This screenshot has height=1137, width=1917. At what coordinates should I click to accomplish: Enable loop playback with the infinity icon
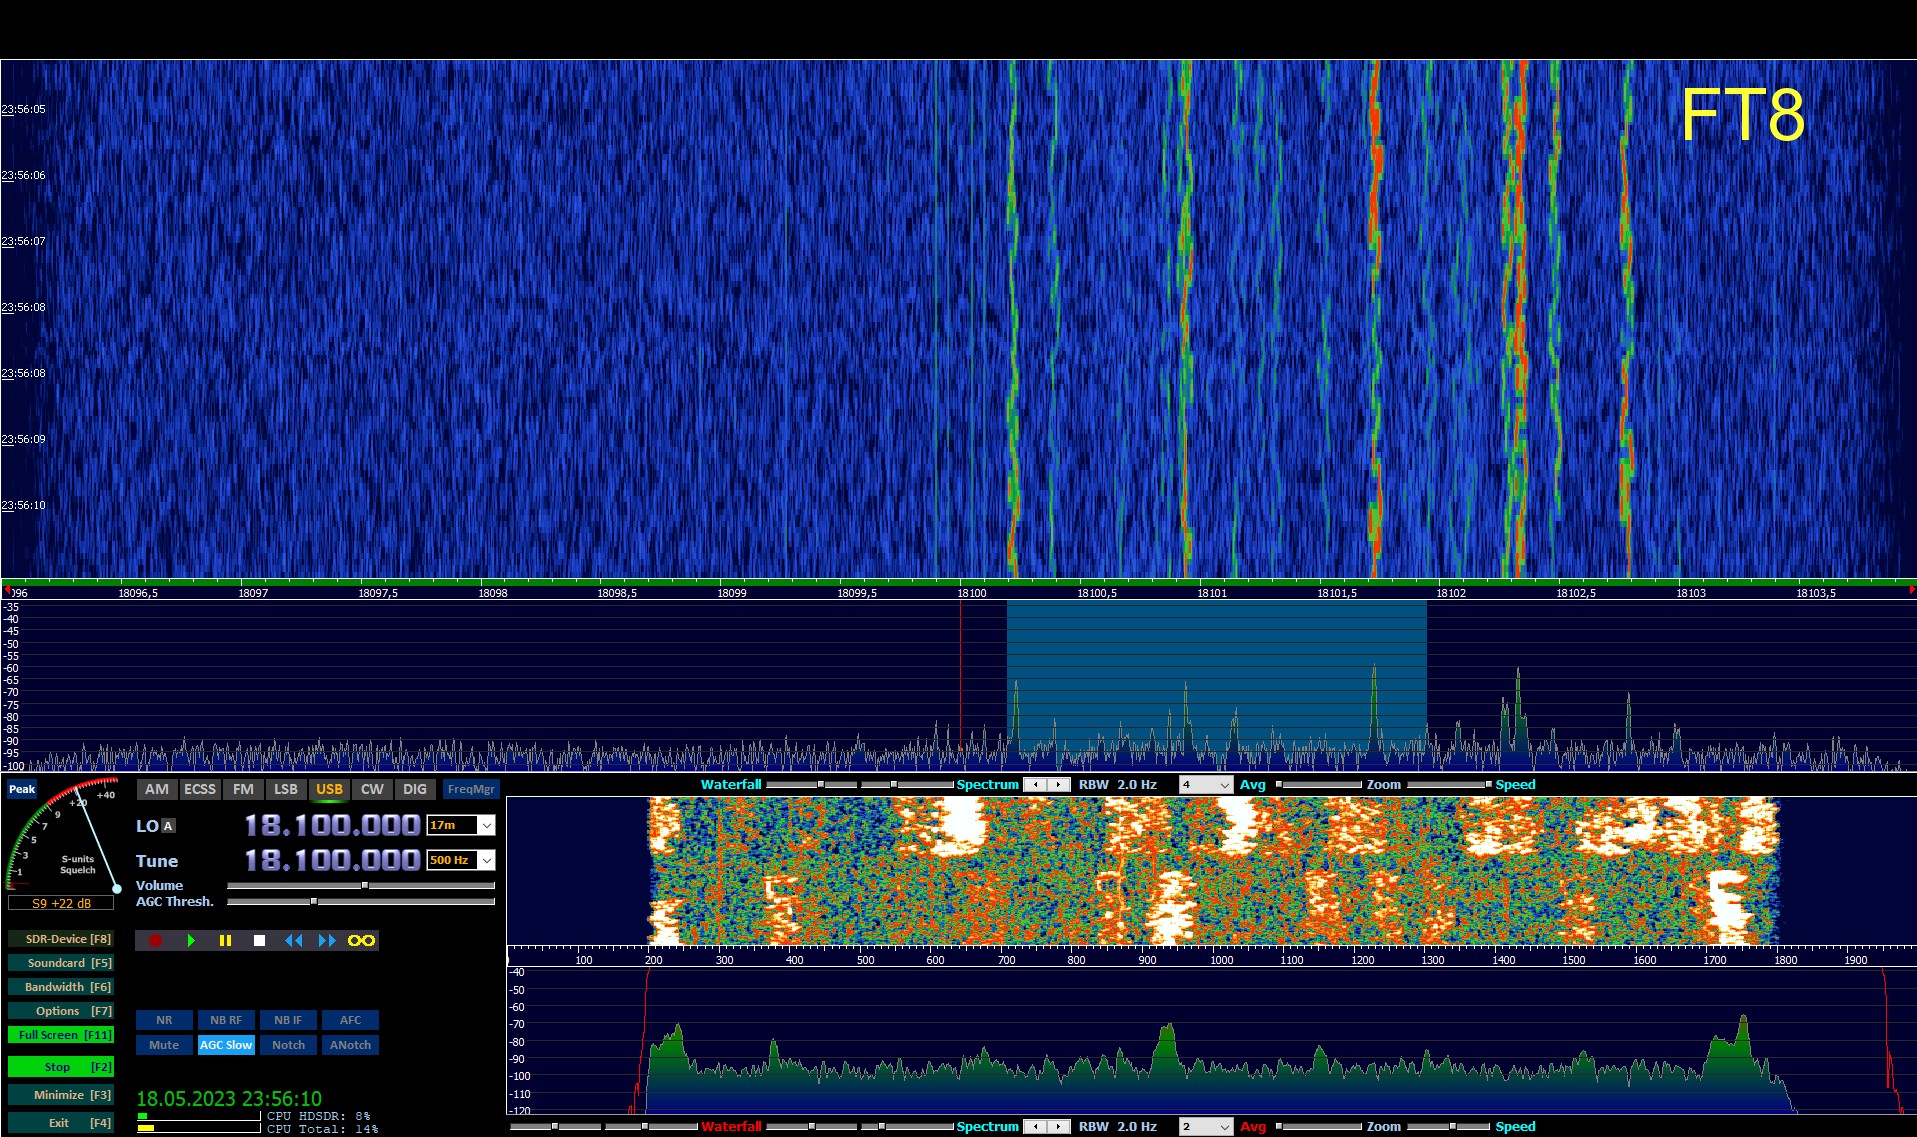click(361, 940)
